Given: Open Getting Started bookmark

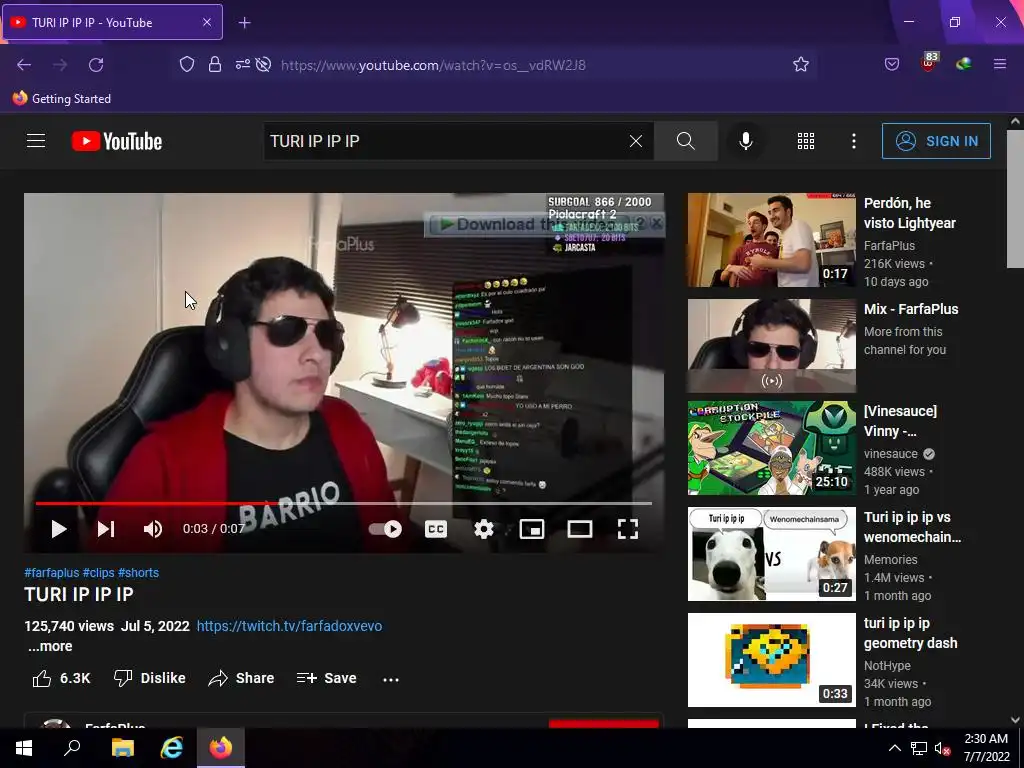Looking at the screenshot, I should click(x=62, y=99).
